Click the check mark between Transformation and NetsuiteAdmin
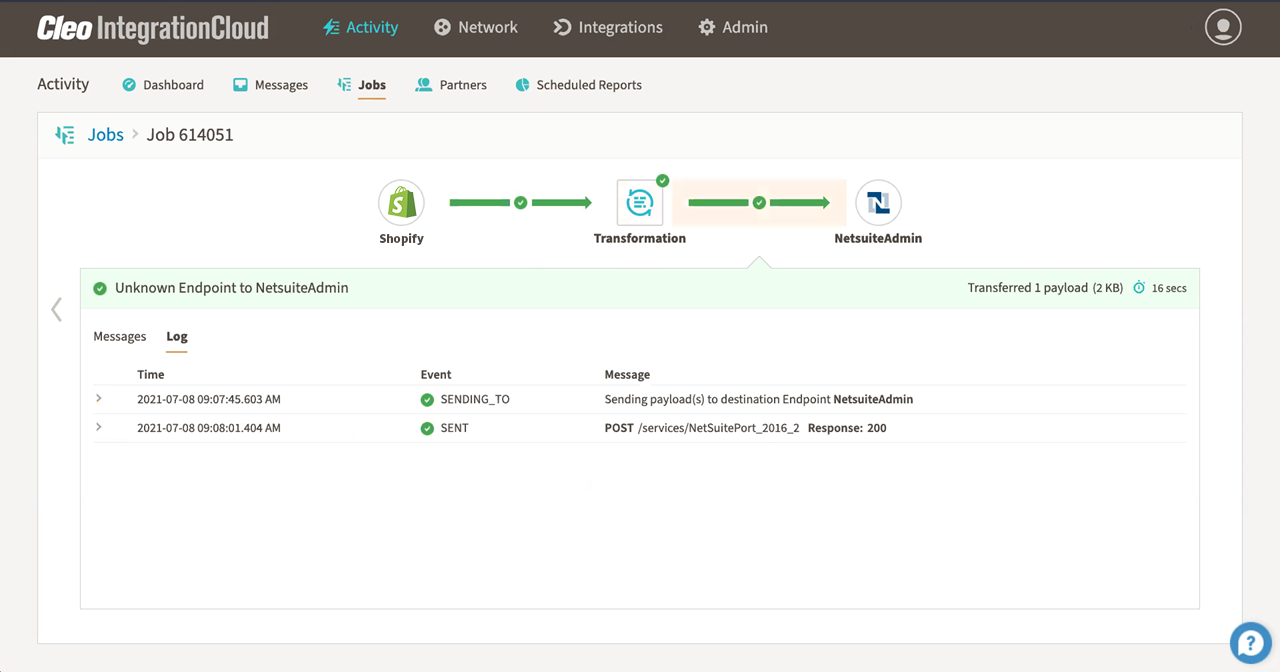 click(x=759, y=203)
